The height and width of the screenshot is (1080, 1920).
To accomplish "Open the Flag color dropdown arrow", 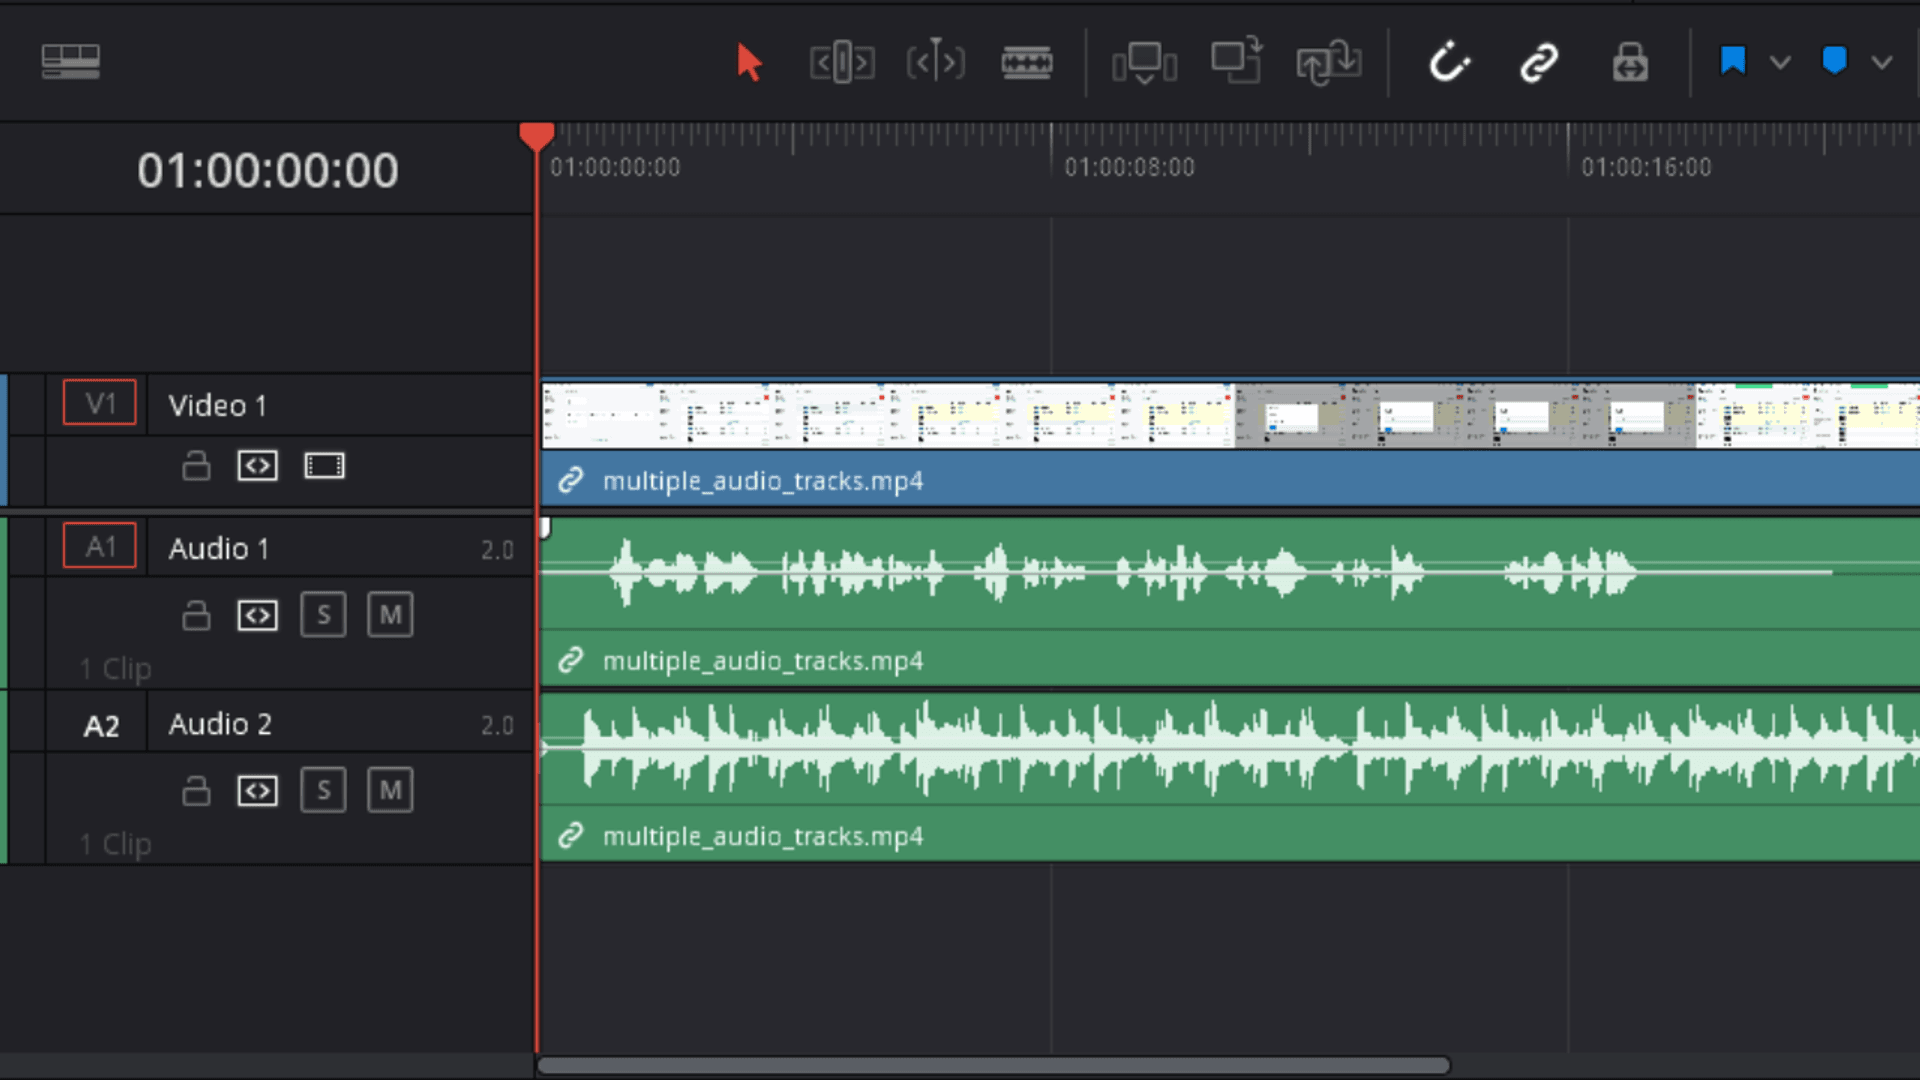I will [x=1780, y=62].
